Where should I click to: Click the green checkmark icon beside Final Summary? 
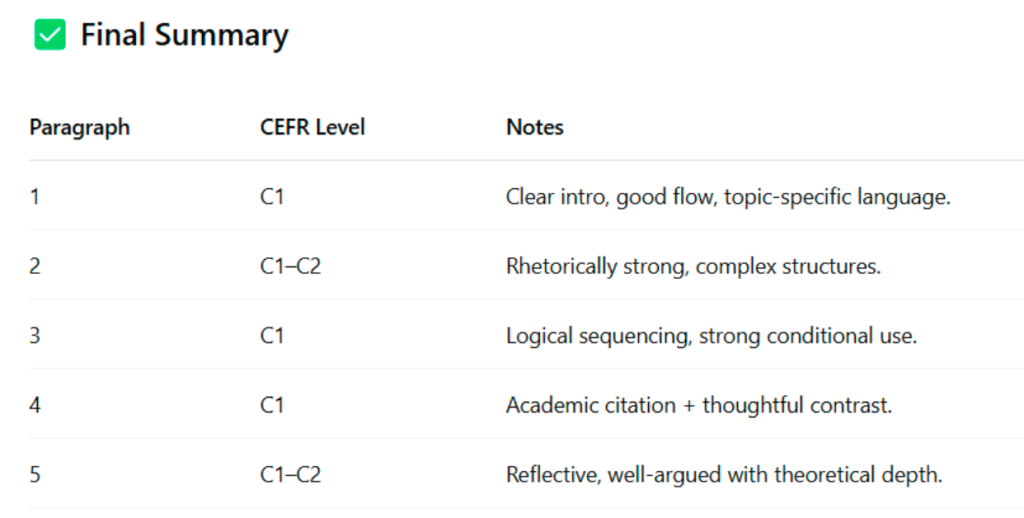point(50,36)
